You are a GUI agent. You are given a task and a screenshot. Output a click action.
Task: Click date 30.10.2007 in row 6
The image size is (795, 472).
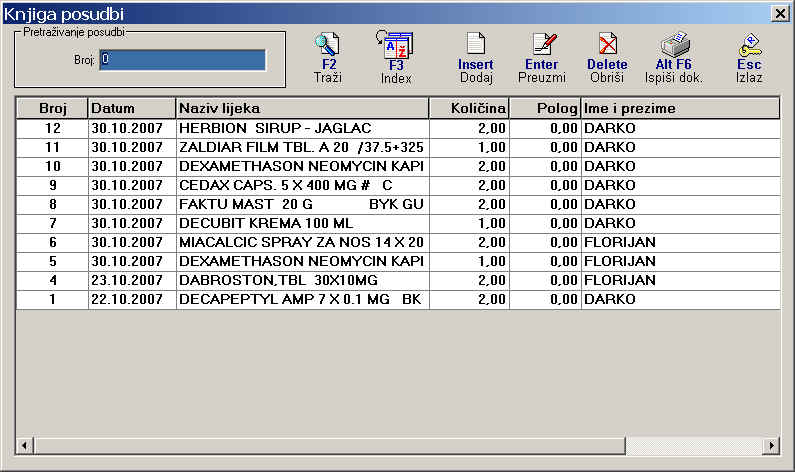click(x=127, y=242)
